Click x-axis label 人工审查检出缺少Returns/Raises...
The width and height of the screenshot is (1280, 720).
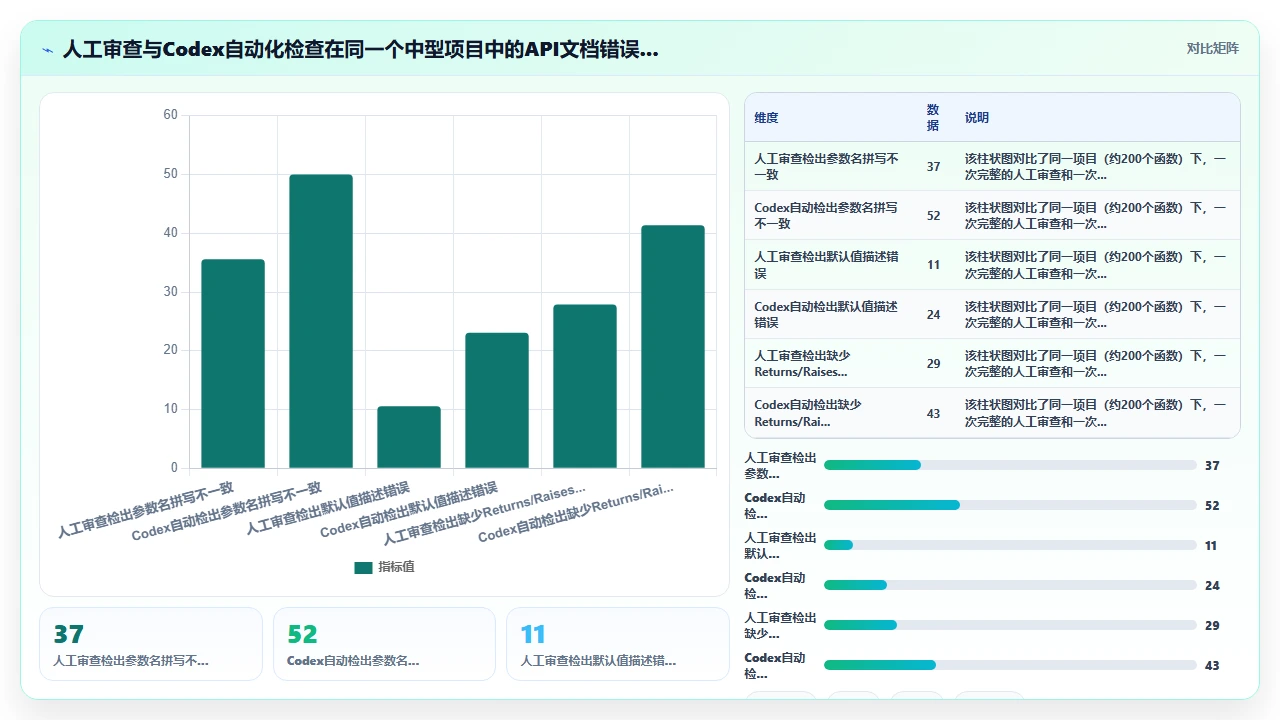click(485, 513)
